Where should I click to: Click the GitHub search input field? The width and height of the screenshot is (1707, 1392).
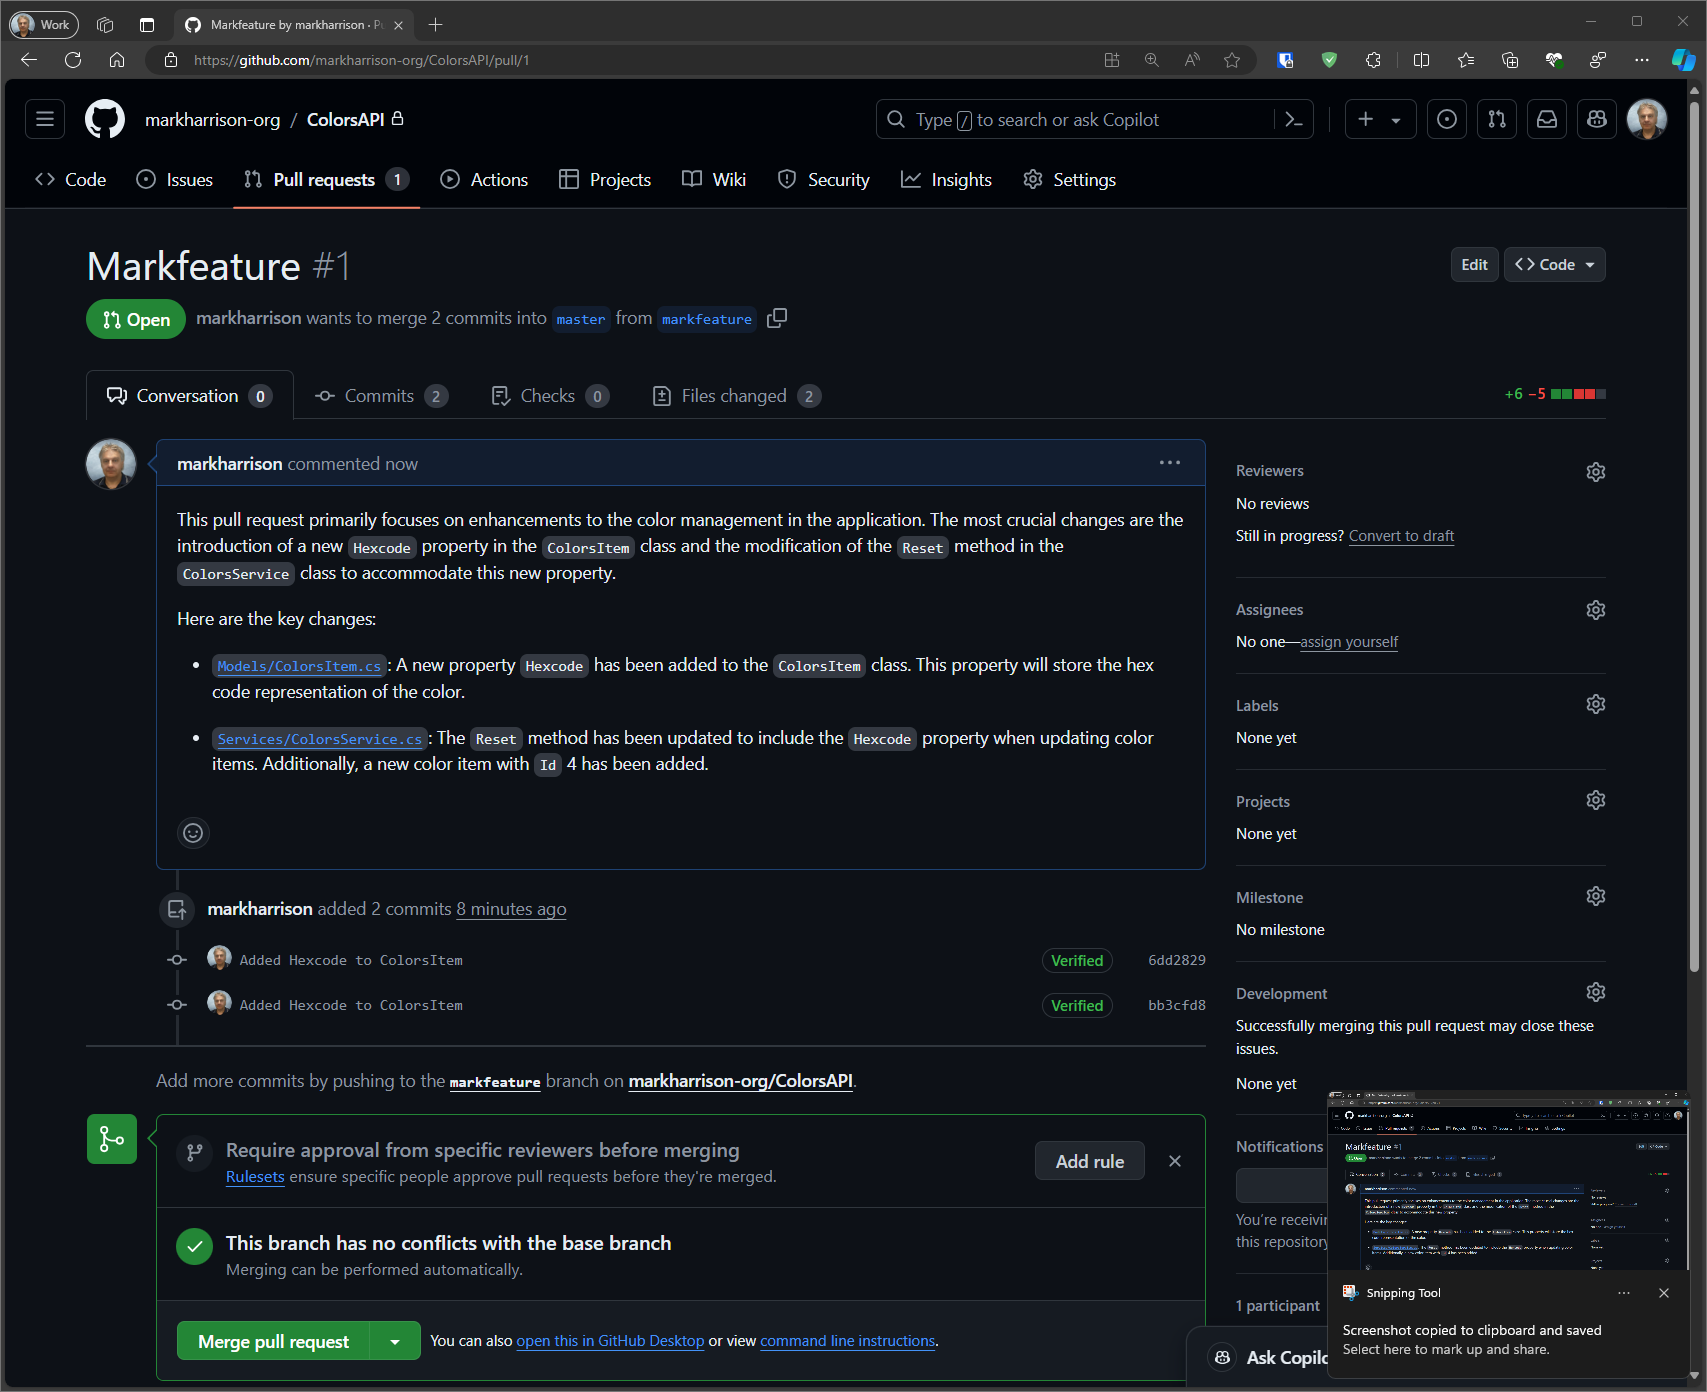[x=1075, y=120]
